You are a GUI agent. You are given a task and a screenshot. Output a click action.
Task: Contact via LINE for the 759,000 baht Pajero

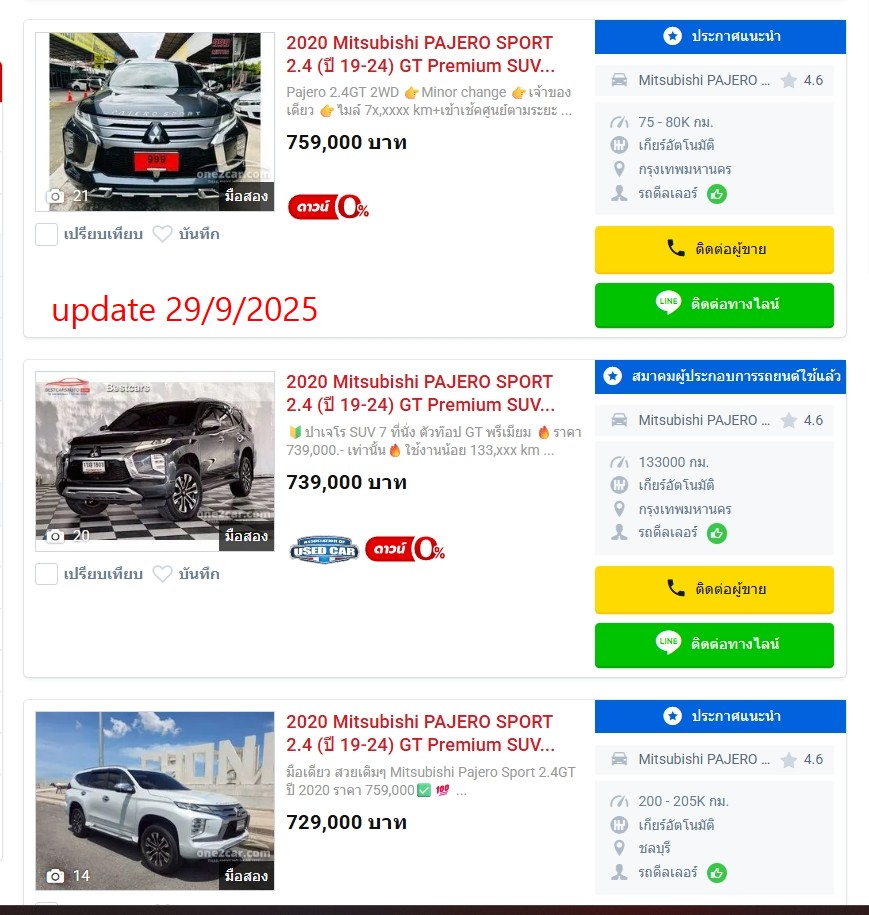(x=714, y=305)
